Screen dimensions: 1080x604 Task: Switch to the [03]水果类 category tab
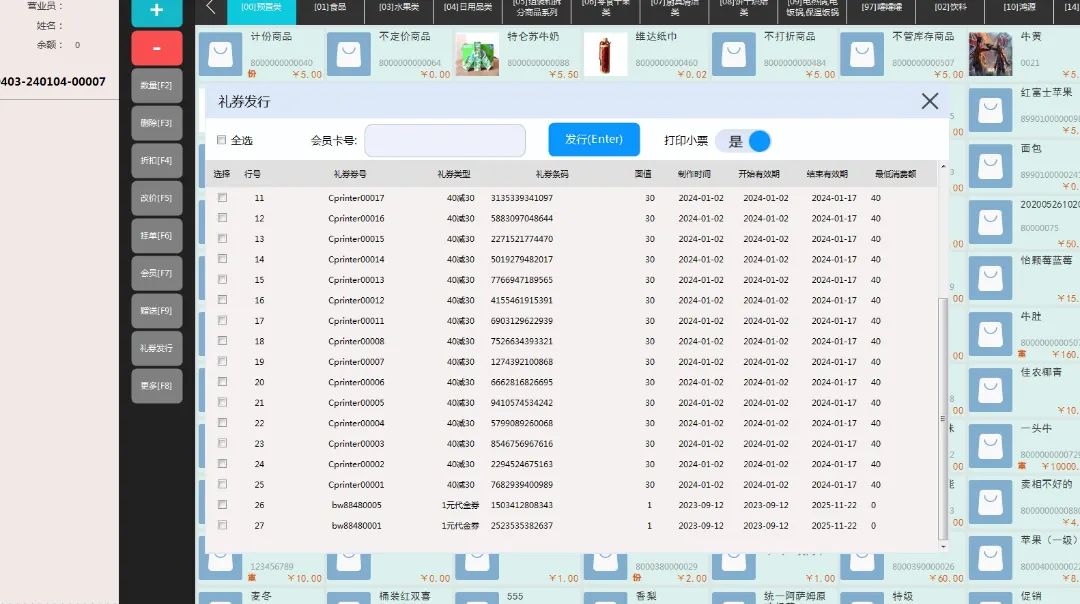click(399, 8)
